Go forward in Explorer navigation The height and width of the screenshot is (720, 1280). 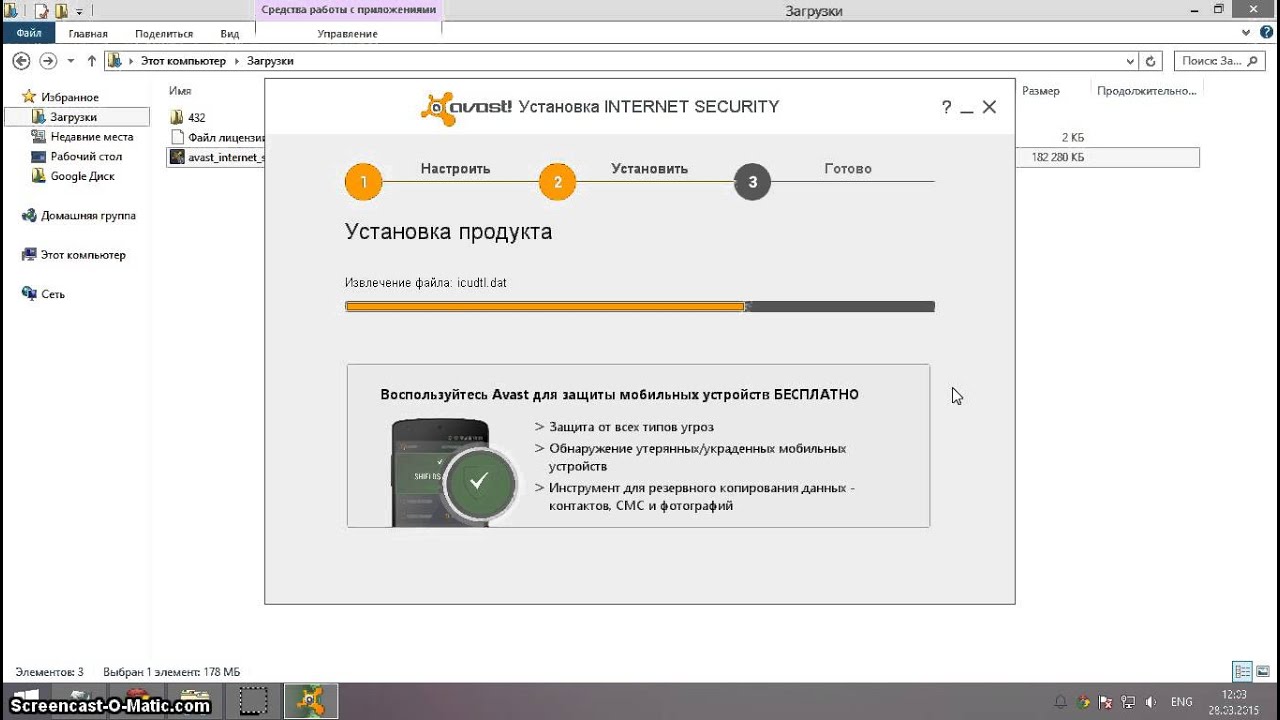47,61
